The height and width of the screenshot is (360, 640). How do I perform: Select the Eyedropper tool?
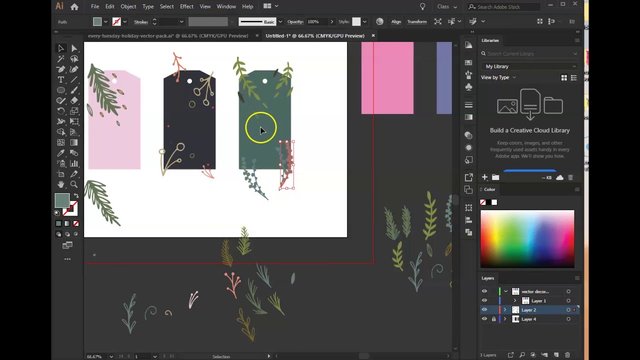click(61, 153)
